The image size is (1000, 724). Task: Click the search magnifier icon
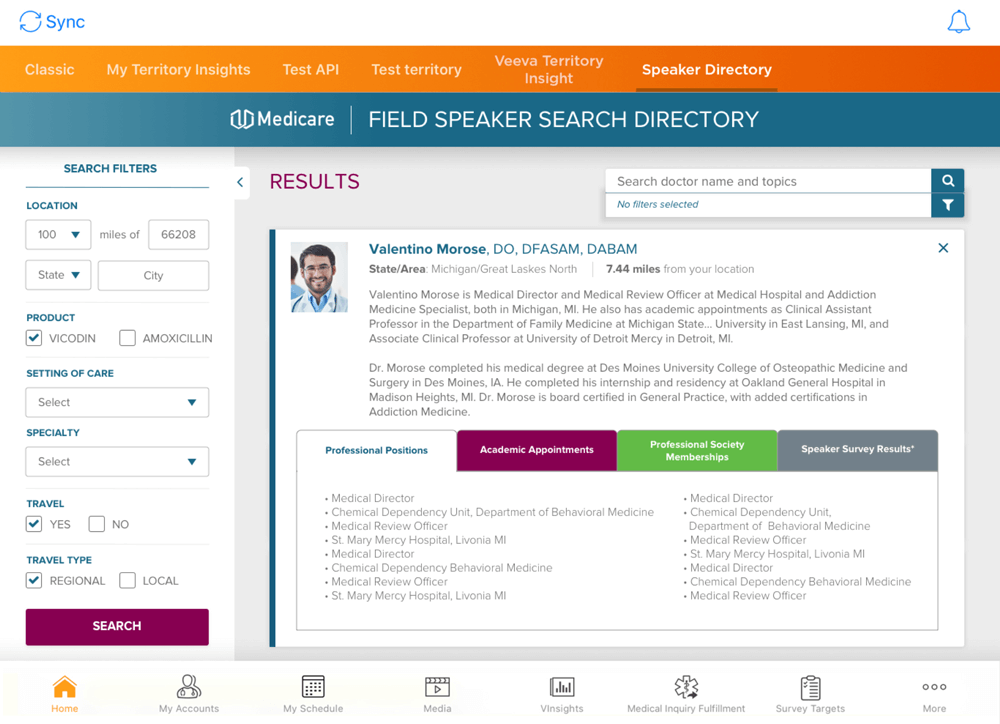[947, 181]
